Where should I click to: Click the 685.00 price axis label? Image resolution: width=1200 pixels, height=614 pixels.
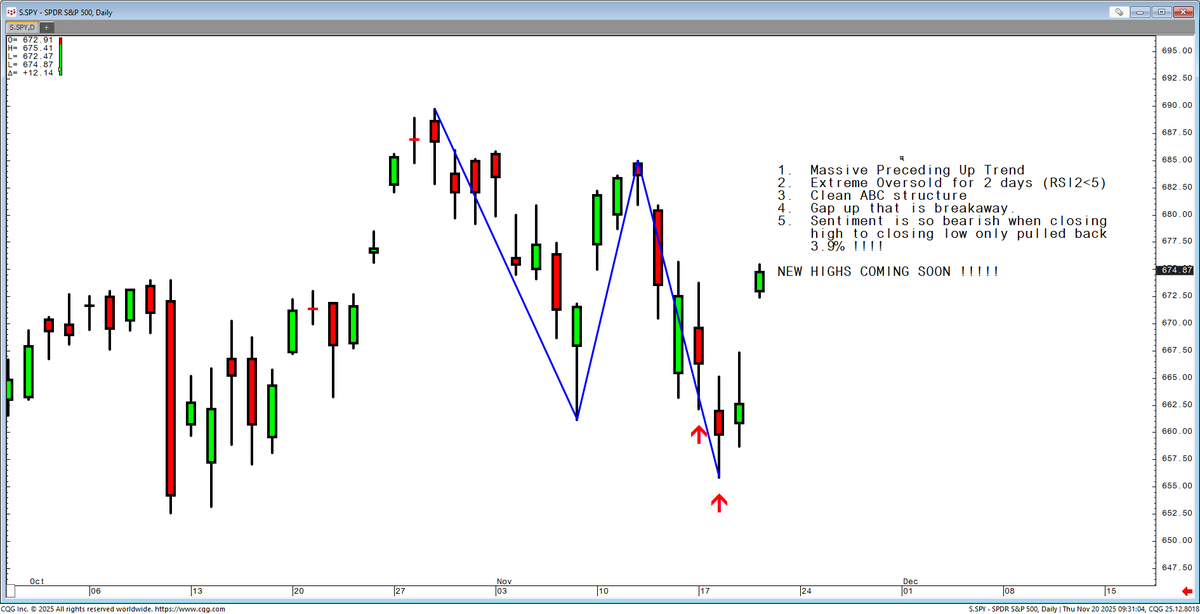coord(1176,160)
